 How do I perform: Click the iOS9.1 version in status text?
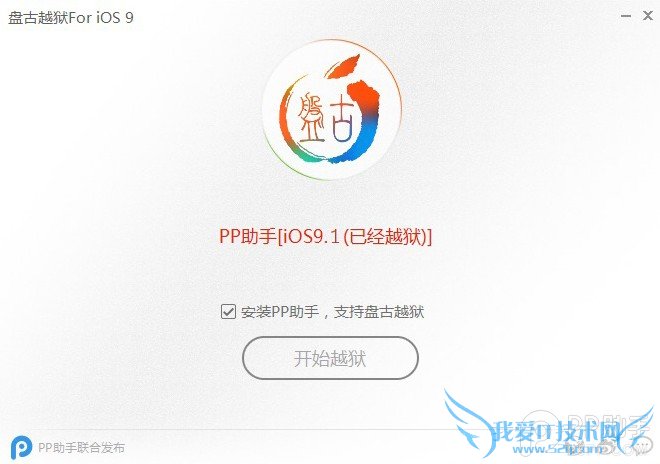[x=310, y=236]
